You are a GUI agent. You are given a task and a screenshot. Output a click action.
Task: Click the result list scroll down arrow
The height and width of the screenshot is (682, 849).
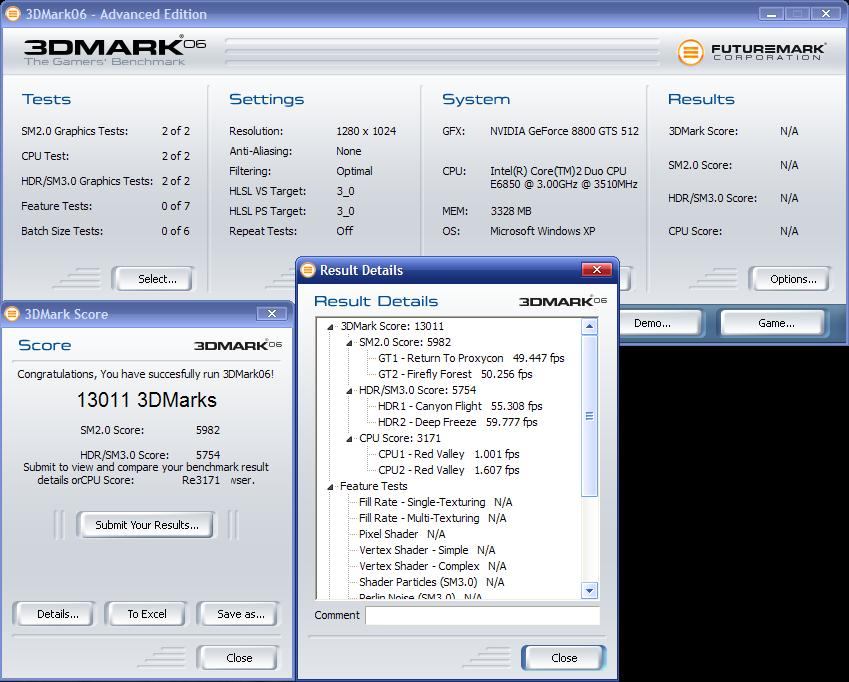[589, 591]
